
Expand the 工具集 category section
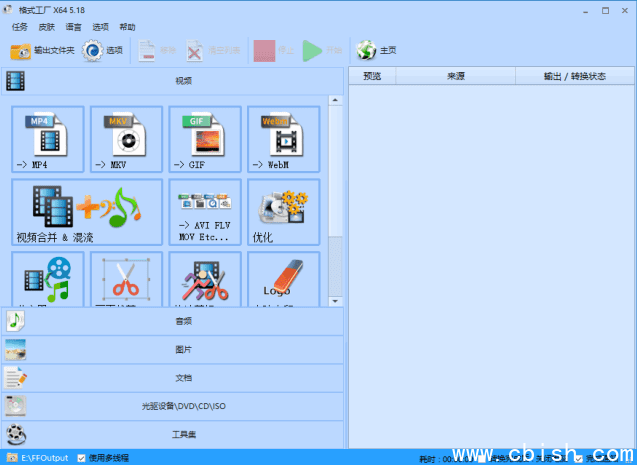[173, 434]
